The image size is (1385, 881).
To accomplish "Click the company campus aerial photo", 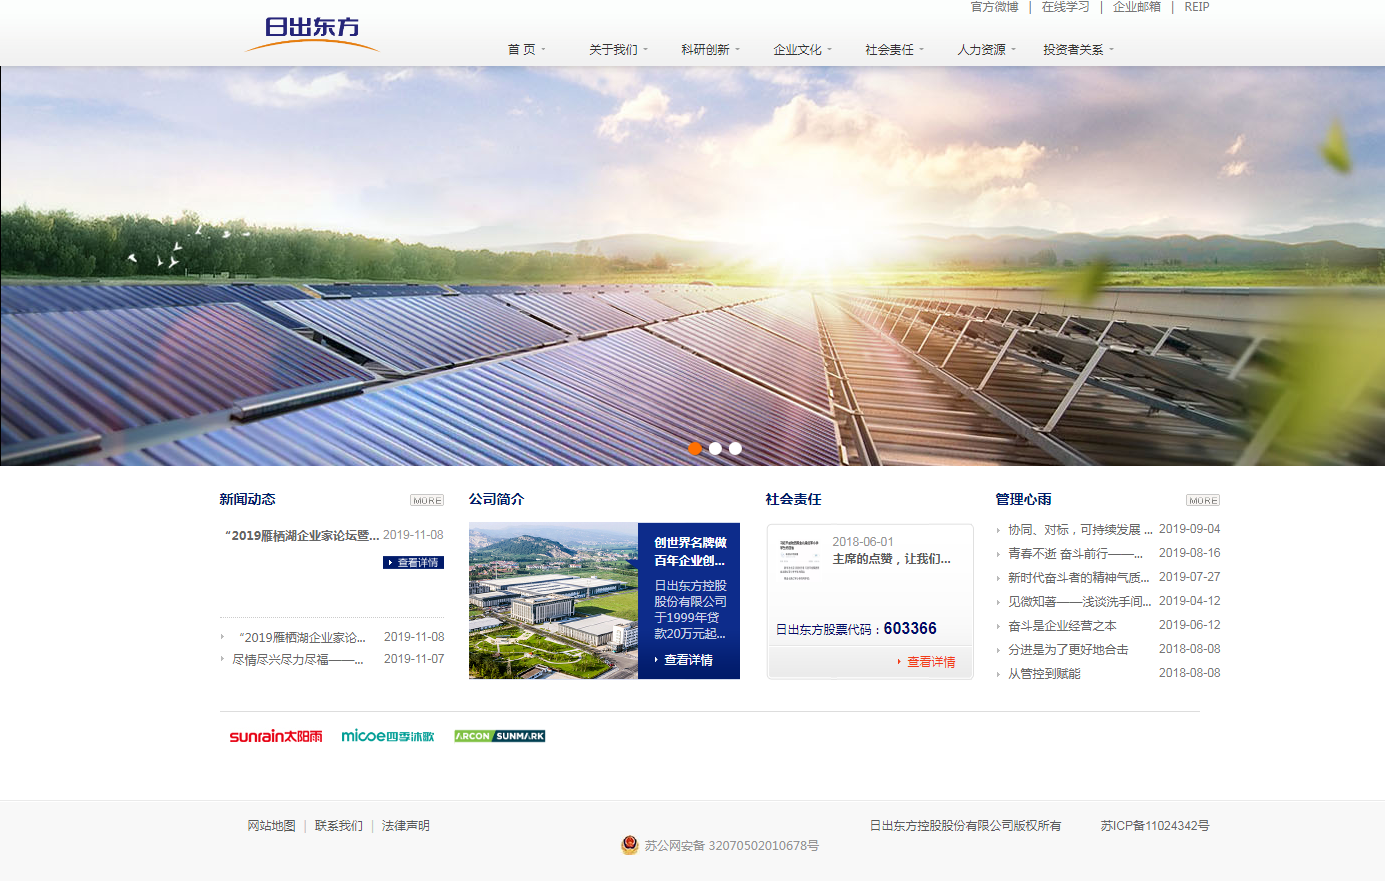I will tap(553, 601).
